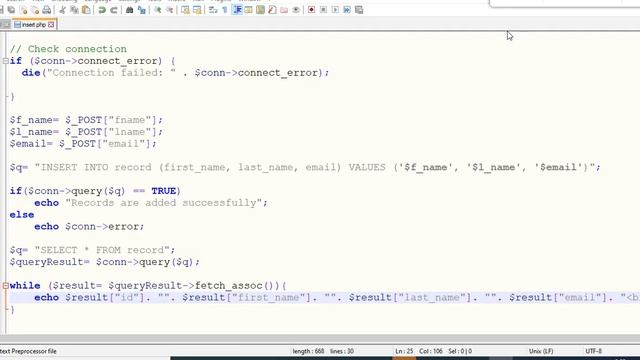
Task: Click the Save All toolbar icon
Action: pyautogui.click(x=11, y=10)
